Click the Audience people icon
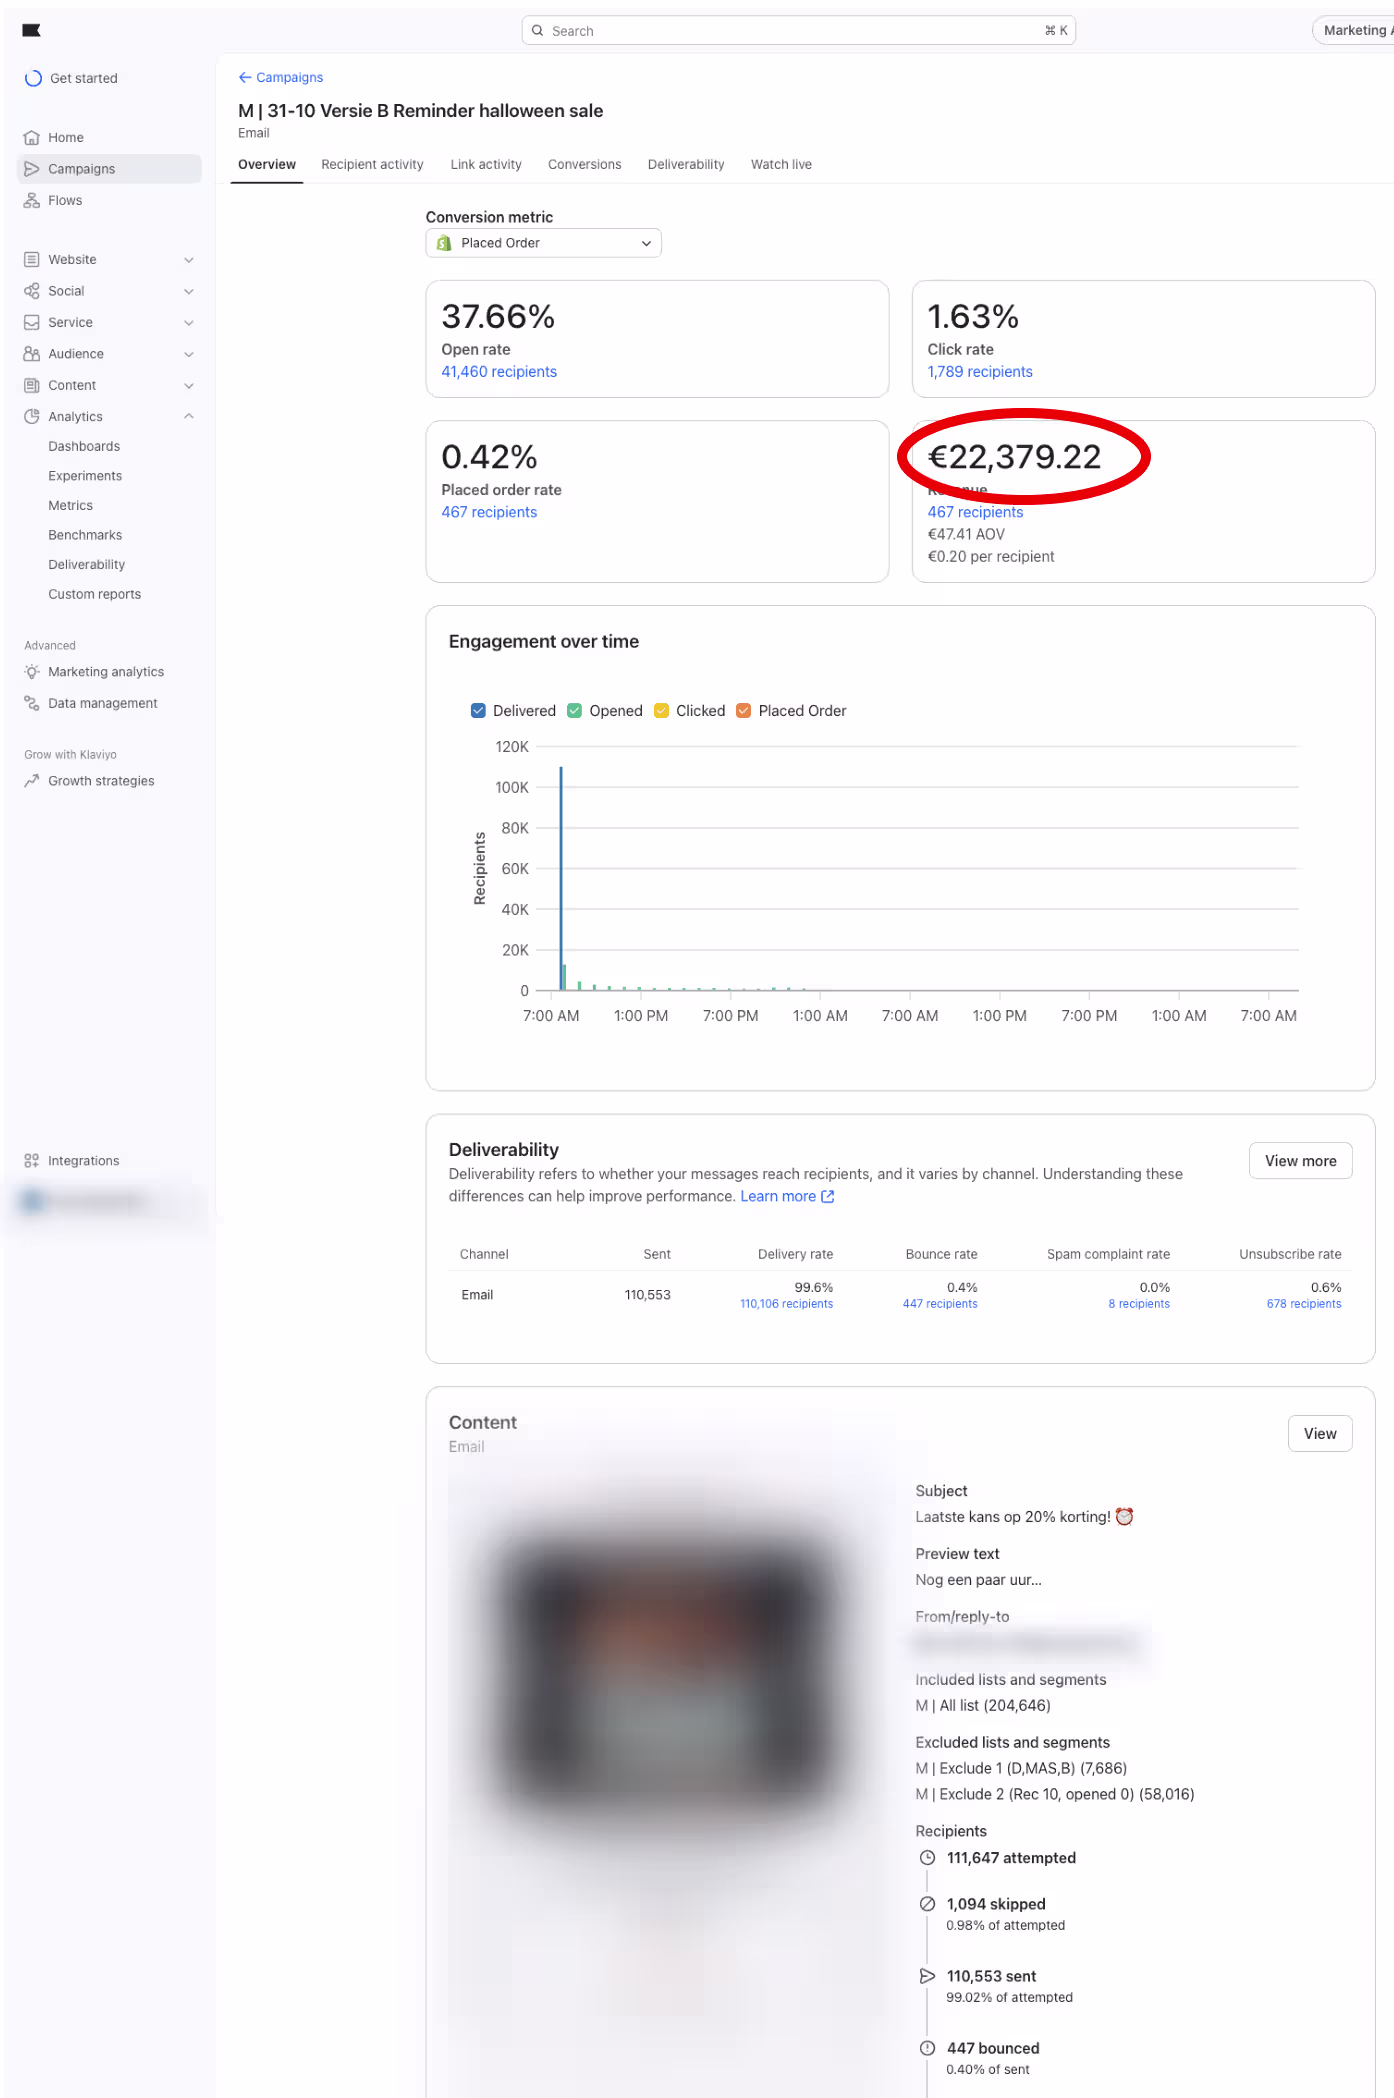 32,354
